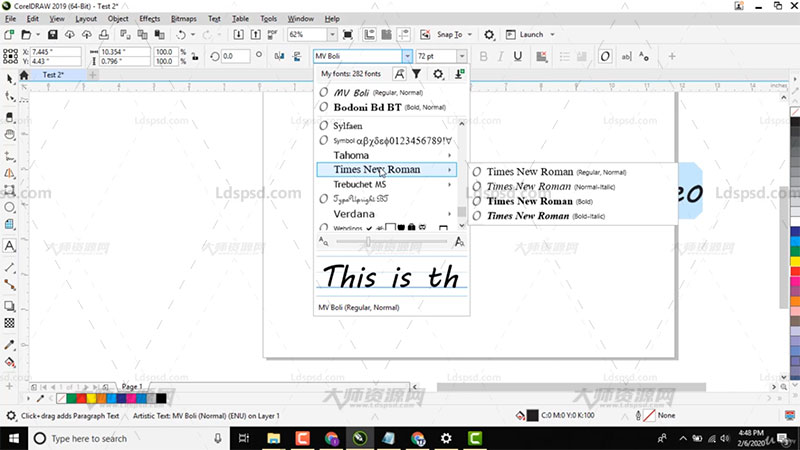The image size is (800, 450).
Task: Select the Ellipse tool
Action: point(10,207)
